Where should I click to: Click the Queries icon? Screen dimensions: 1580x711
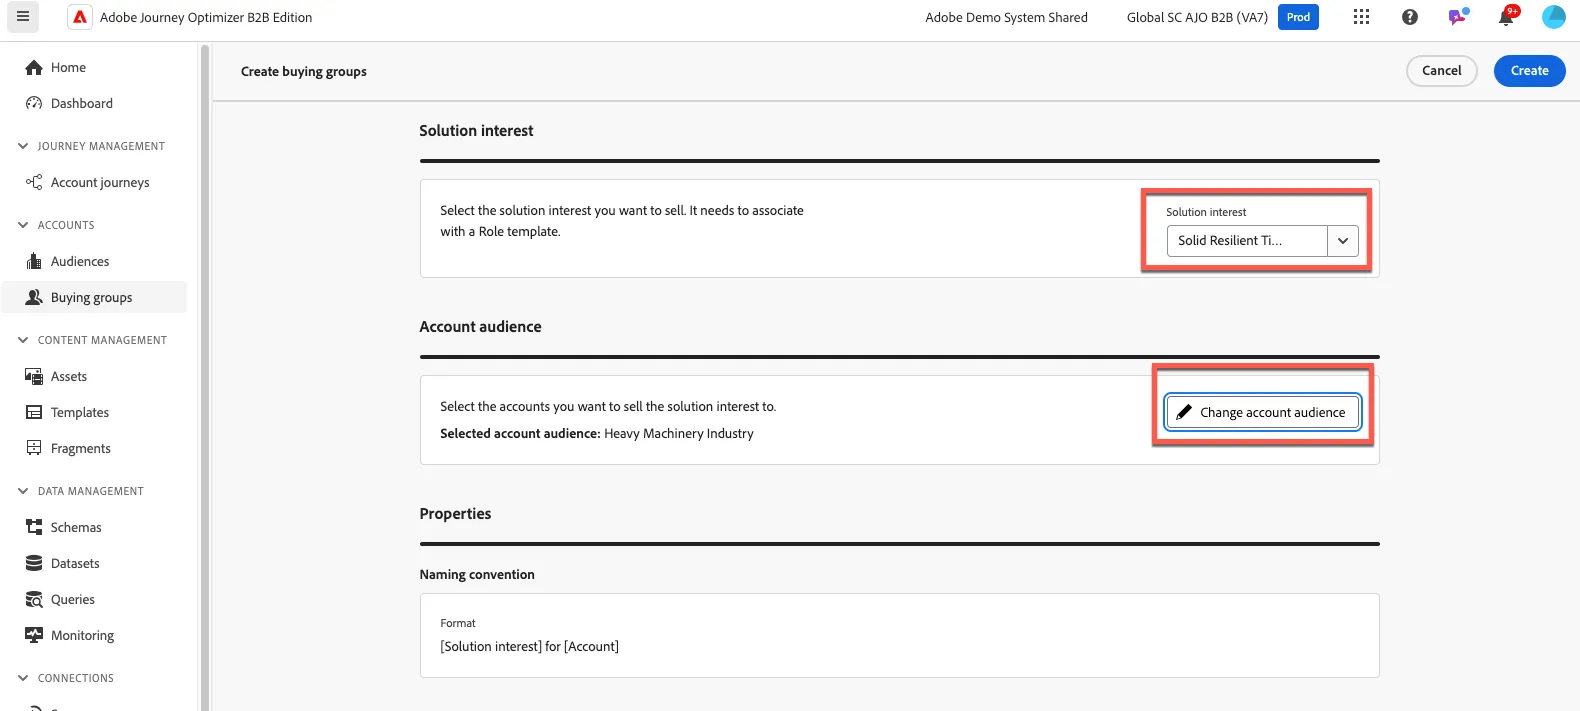[x=34, y=600]
